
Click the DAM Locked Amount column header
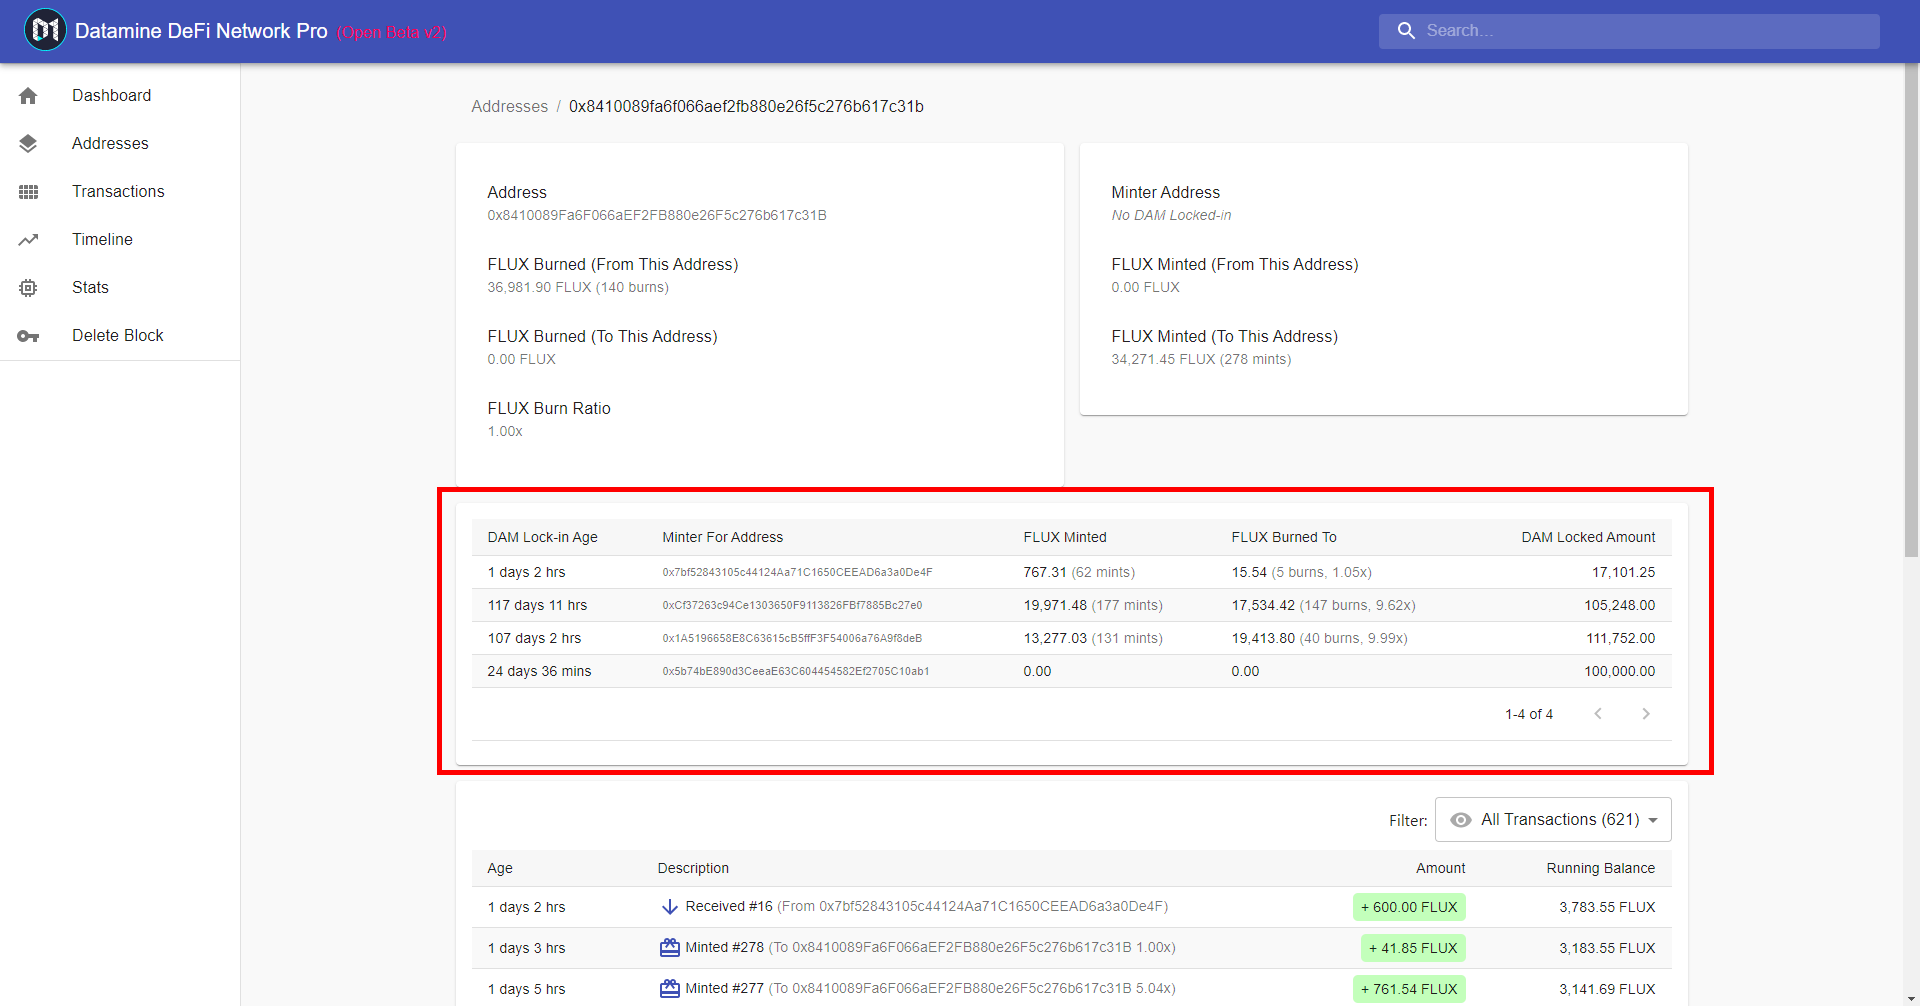[x=1588, y=537]
